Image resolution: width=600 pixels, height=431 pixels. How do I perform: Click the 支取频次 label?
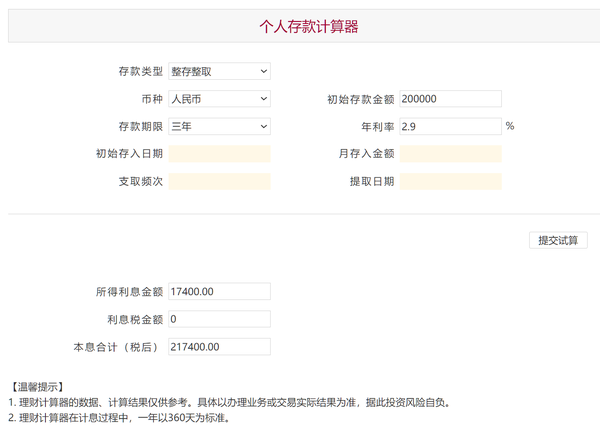click(140, 181)
